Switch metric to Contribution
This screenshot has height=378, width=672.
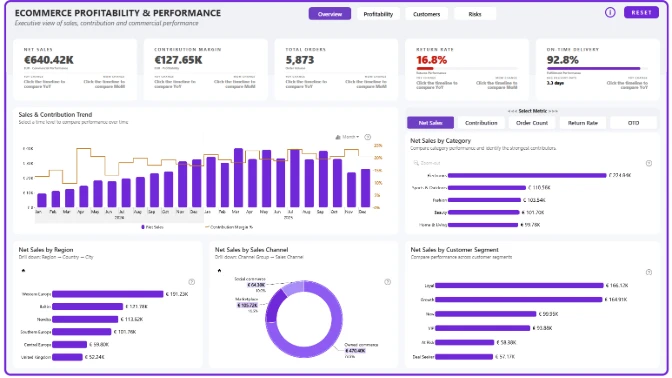coord(481,123)
